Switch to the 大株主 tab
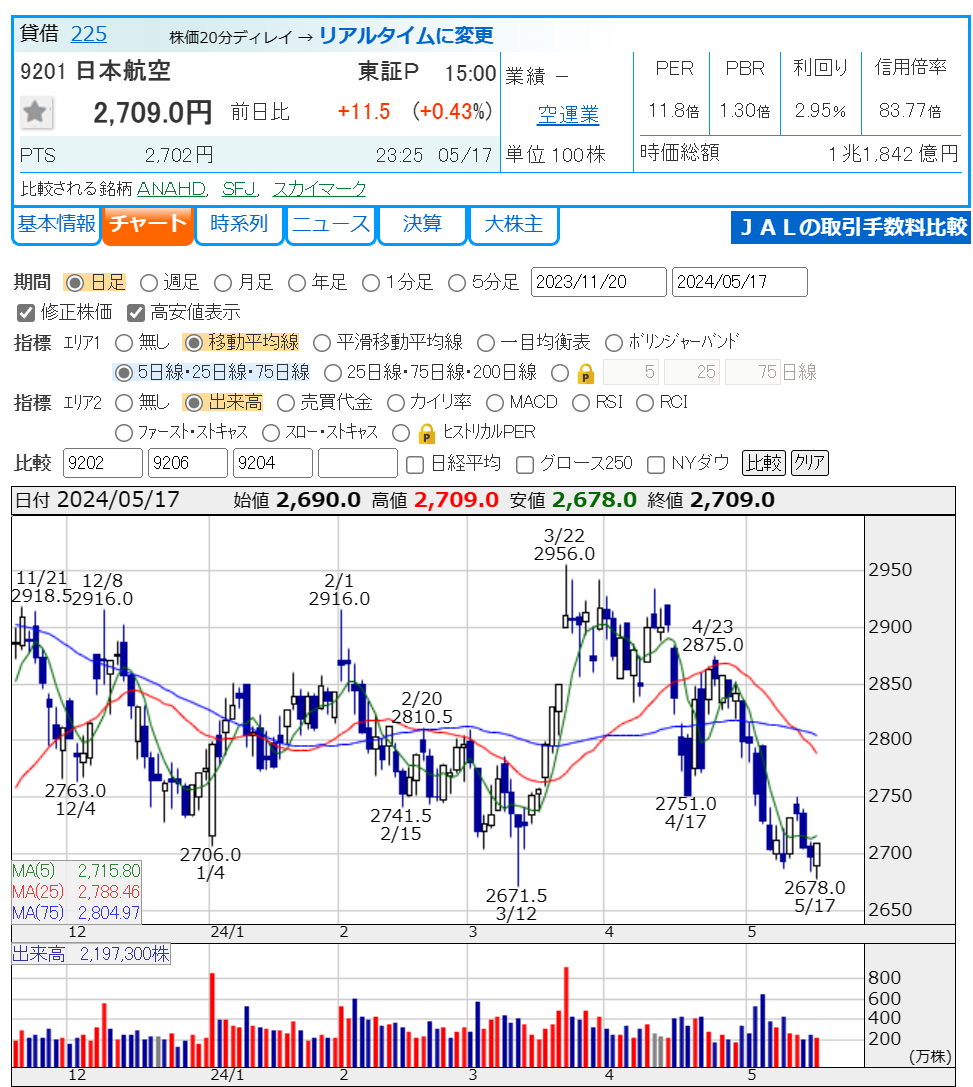 [514, 225]
